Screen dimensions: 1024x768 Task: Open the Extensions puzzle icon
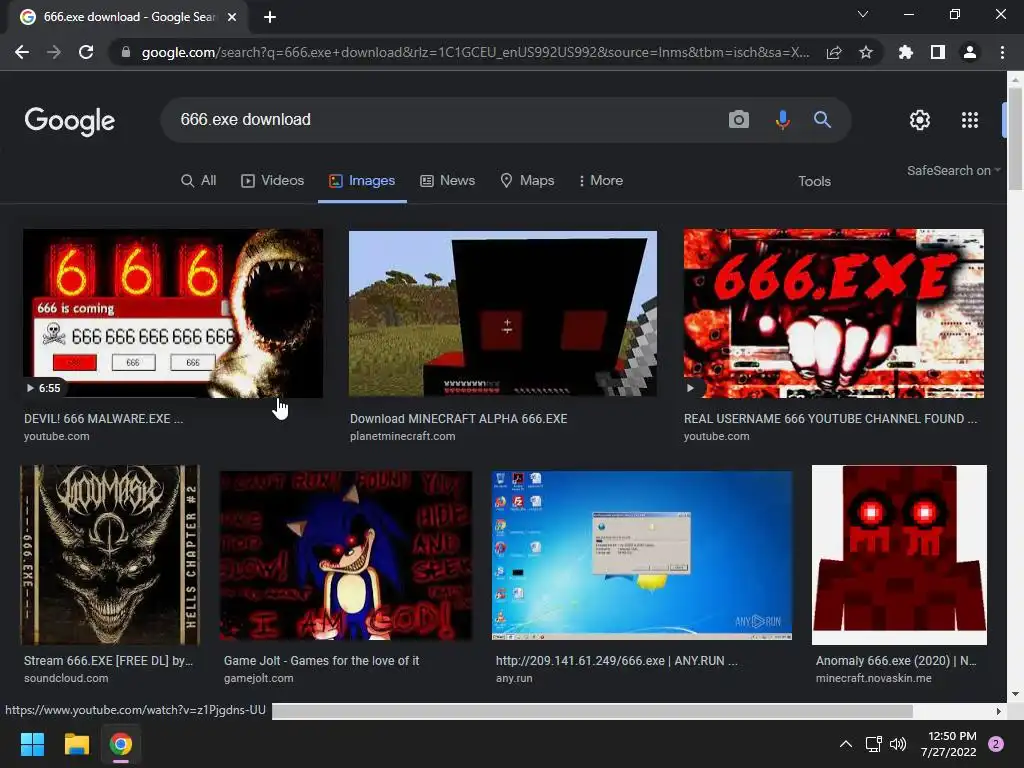[906, 52]
